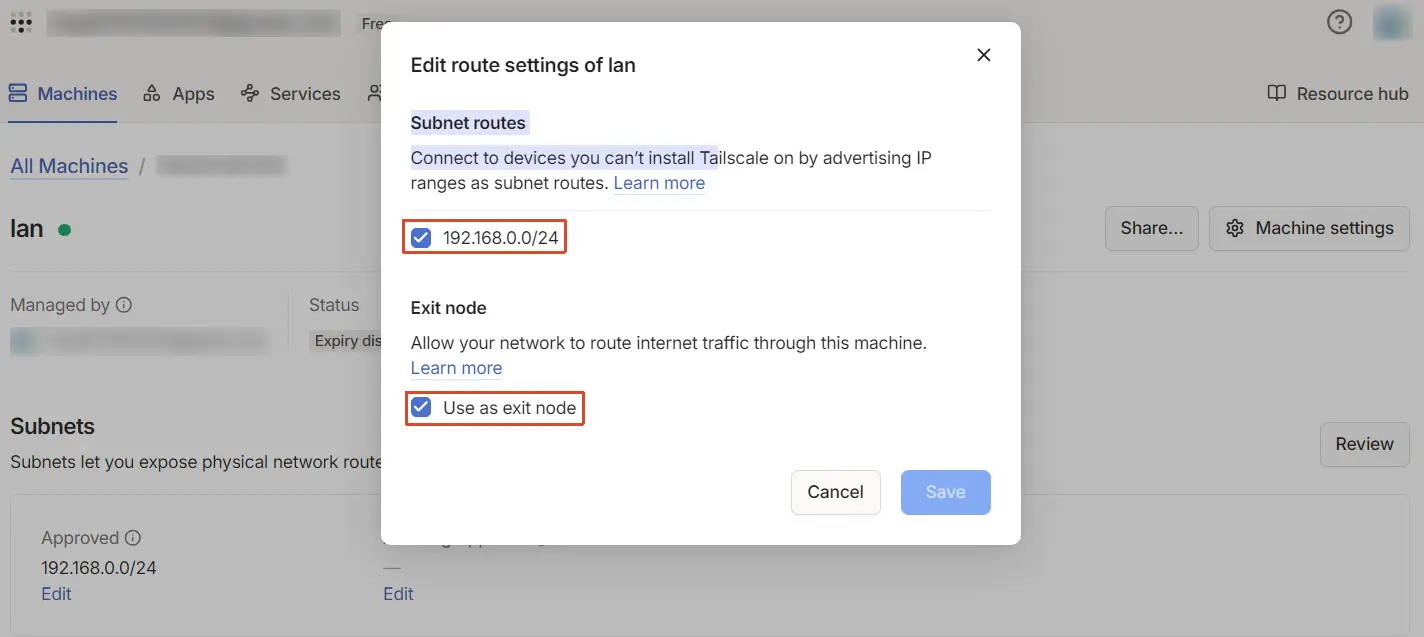
Task: Click the Resource hub book icon
Action: tap(1276, 94)
